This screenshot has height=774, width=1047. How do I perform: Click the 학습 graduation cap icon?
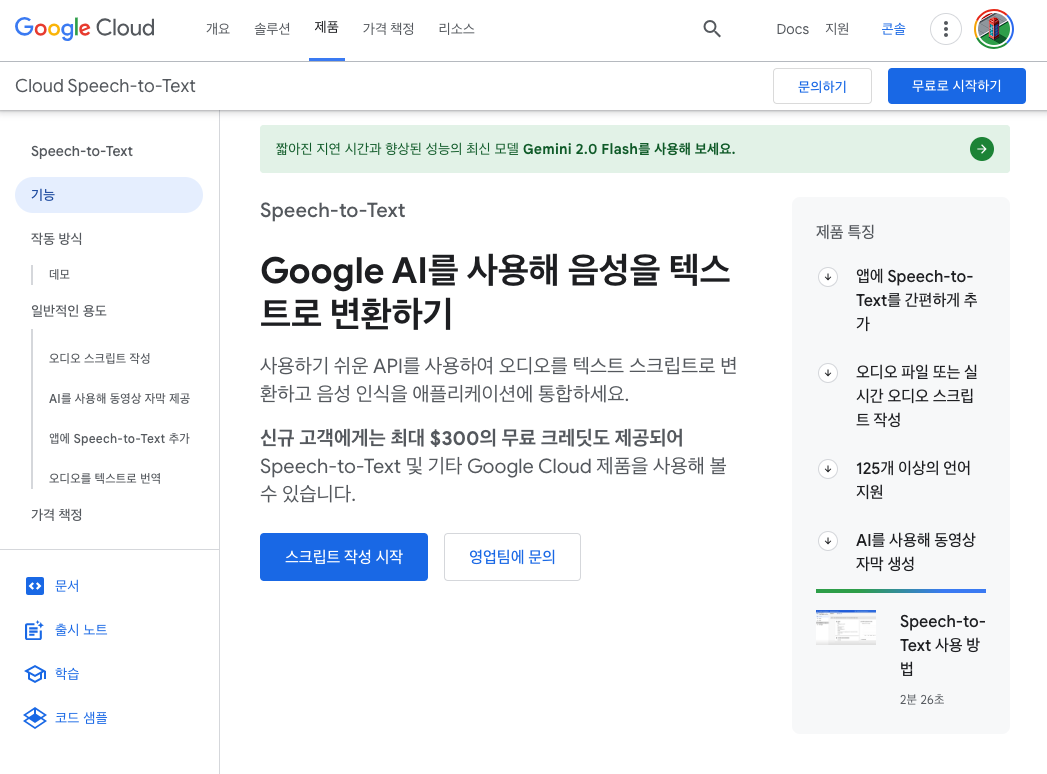[x=35, y=674]
